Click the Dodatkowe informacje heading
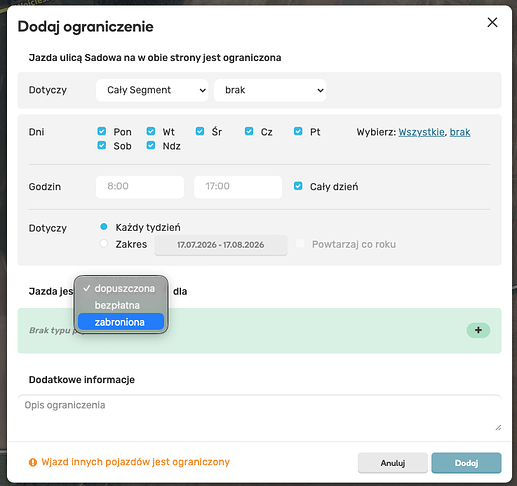Screen dimensions: 517x486 (x=82, y=380)
